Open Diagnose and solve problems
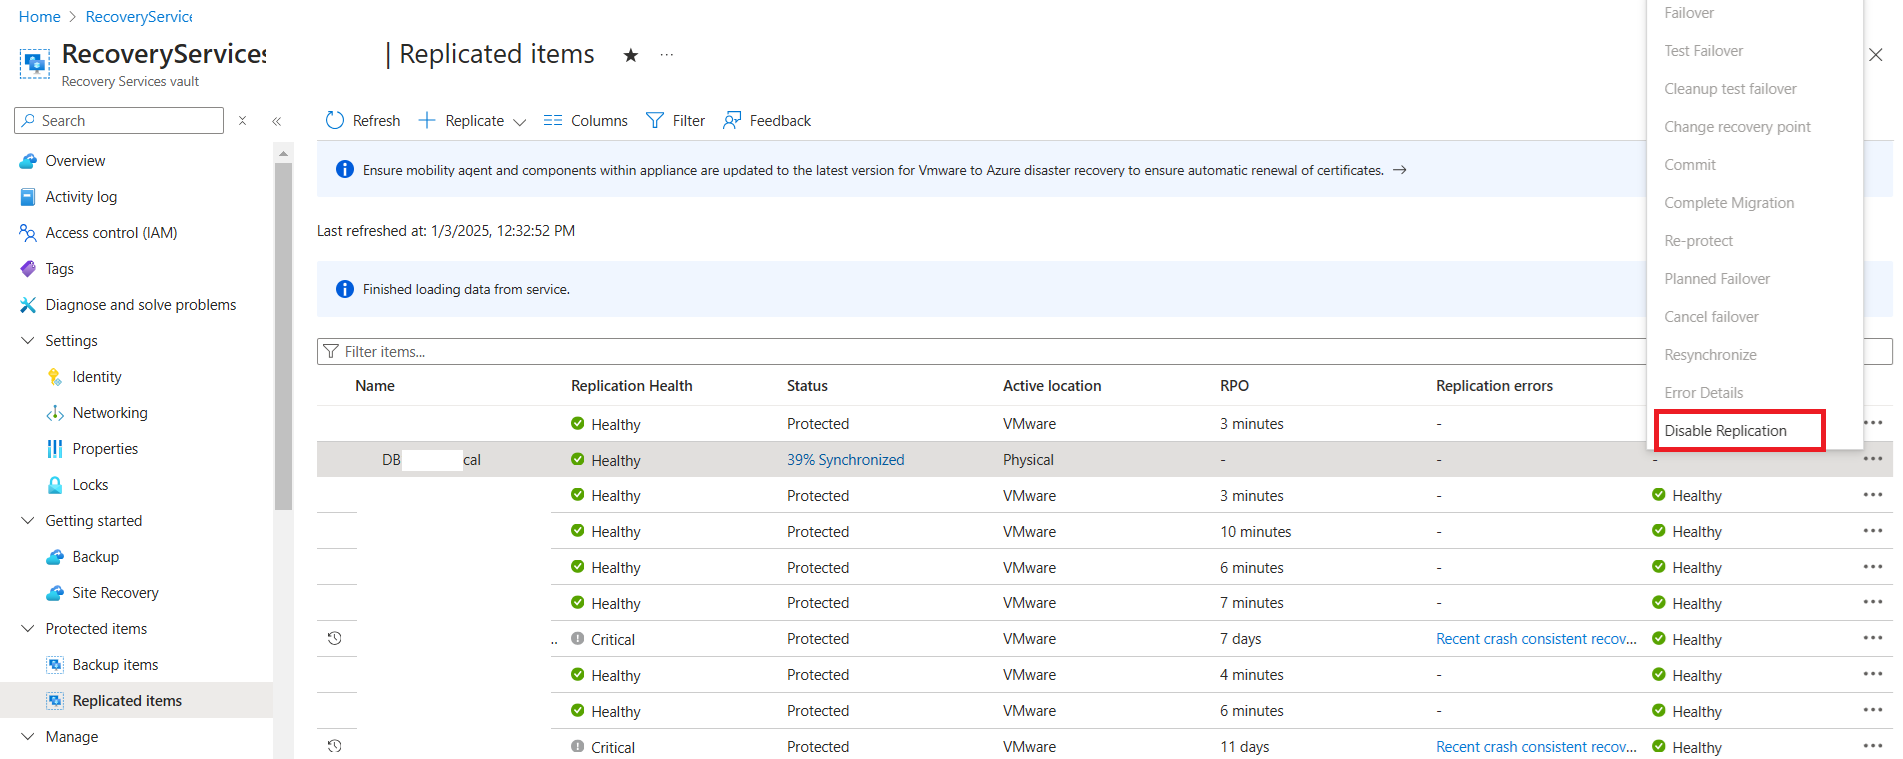 click(140, 305)
